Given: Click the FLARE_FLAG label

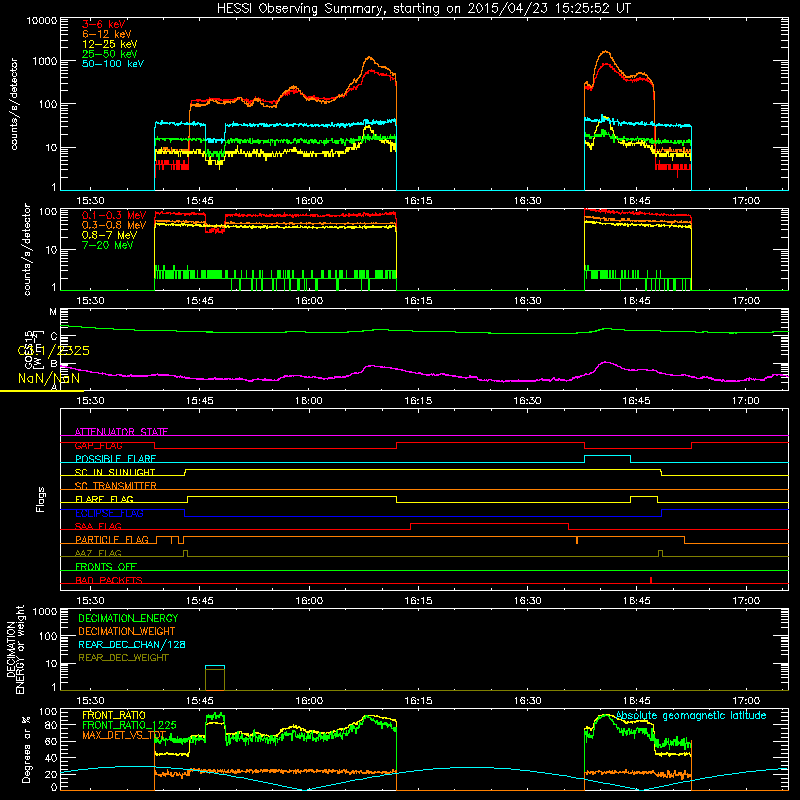Looking at the screenshot, I should point(104,499).
